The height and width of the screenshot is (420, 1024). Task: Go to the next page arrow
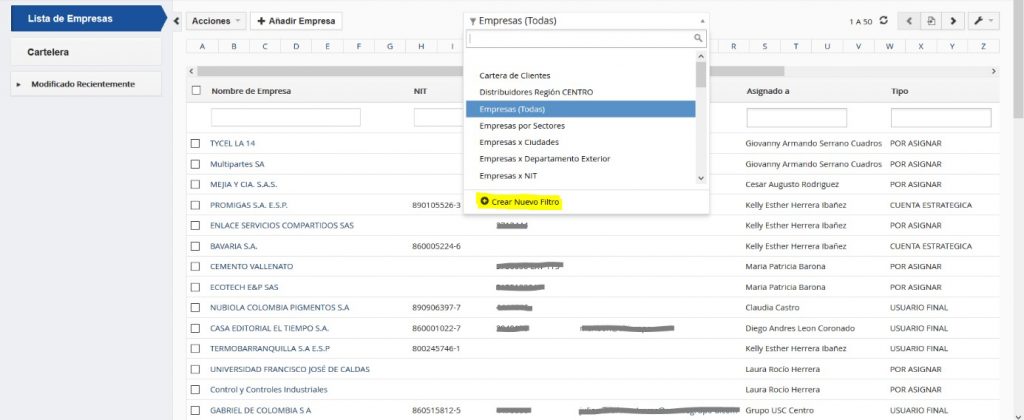coord(955,20)
